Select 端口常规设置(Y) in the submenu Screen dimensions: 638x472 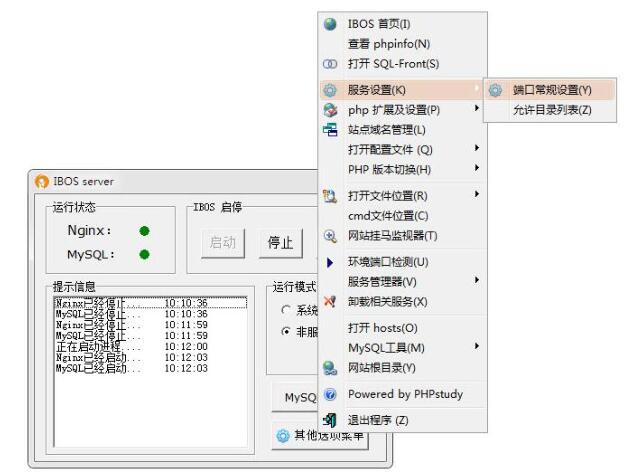click(550, 90)
